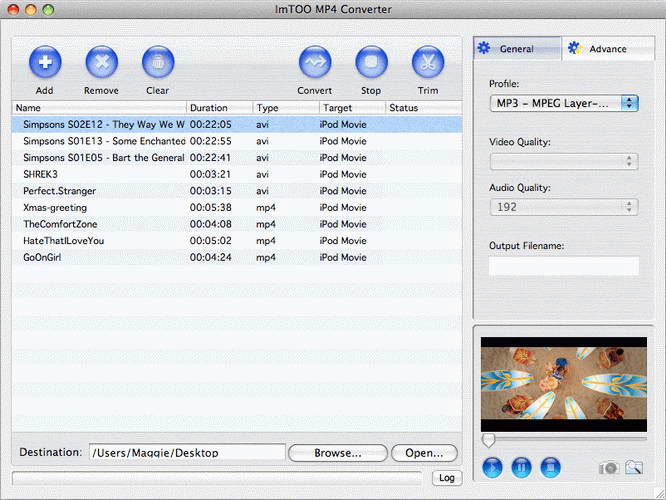Pause the preview video
The height and width of the screenshot is (500, 666).
tap(521, 467)
